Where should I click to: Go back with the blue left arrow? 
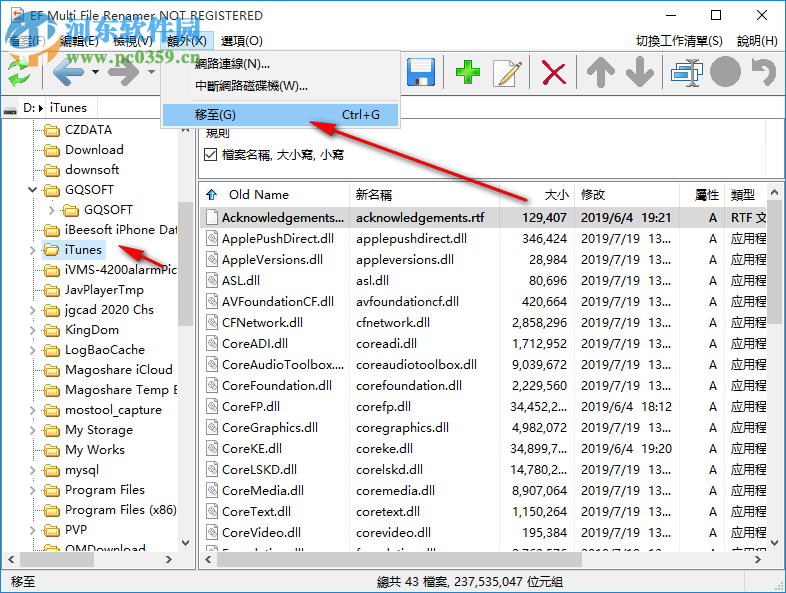(x=68, y=72)
